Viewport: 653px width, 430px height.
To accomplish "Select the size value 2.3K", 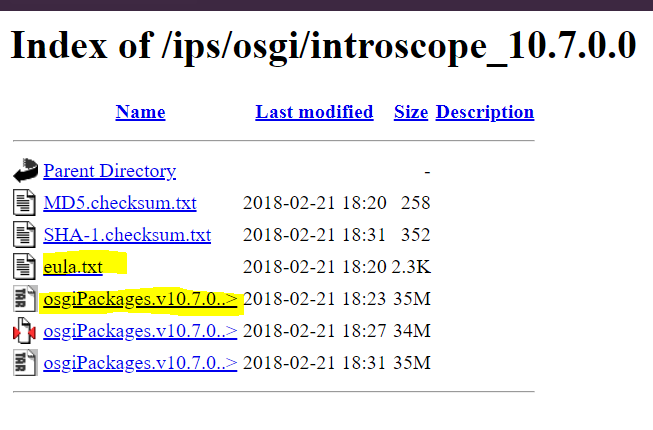I will [411, 267].
